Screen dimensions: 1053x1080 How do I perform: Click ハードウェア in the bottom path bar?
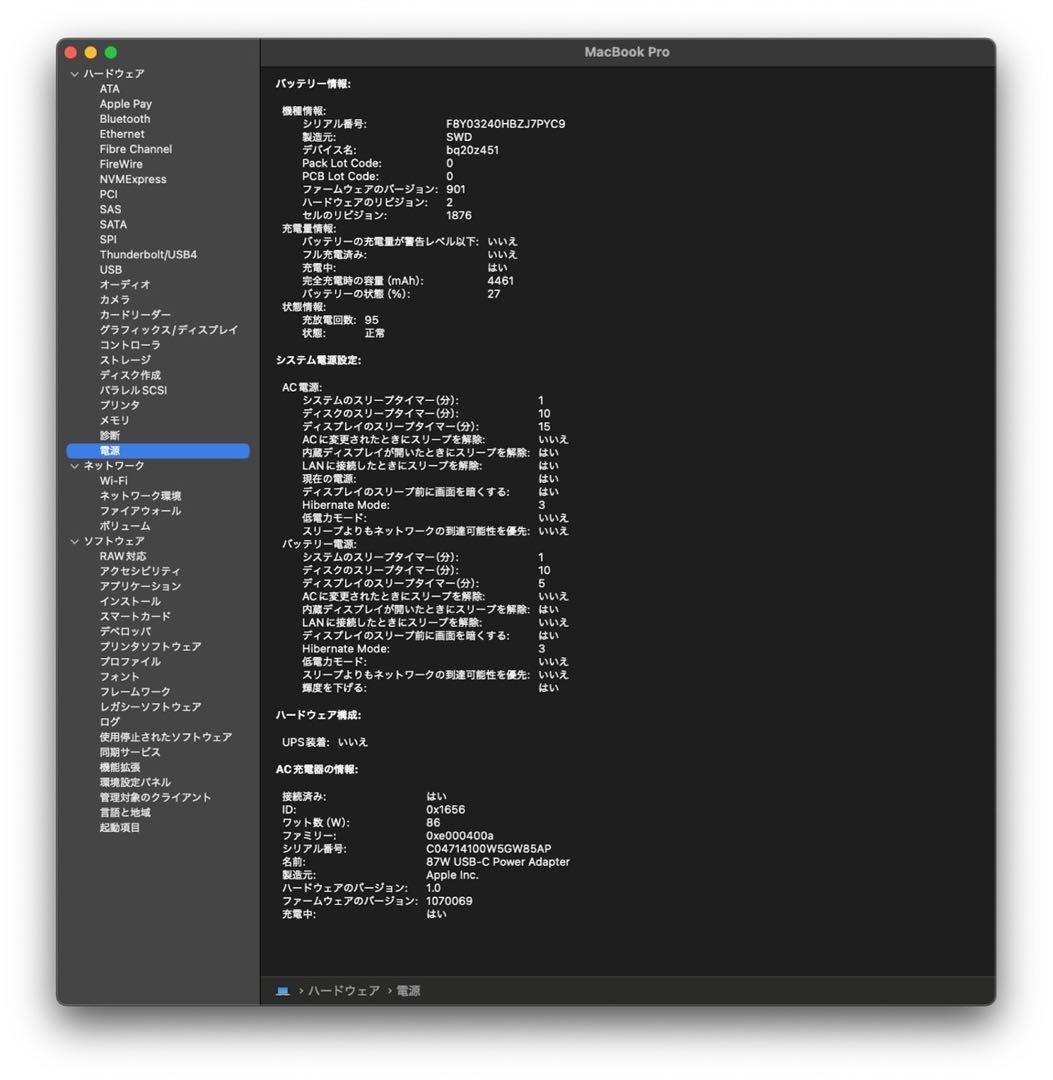pyautogui.click(x=344, y=991)
